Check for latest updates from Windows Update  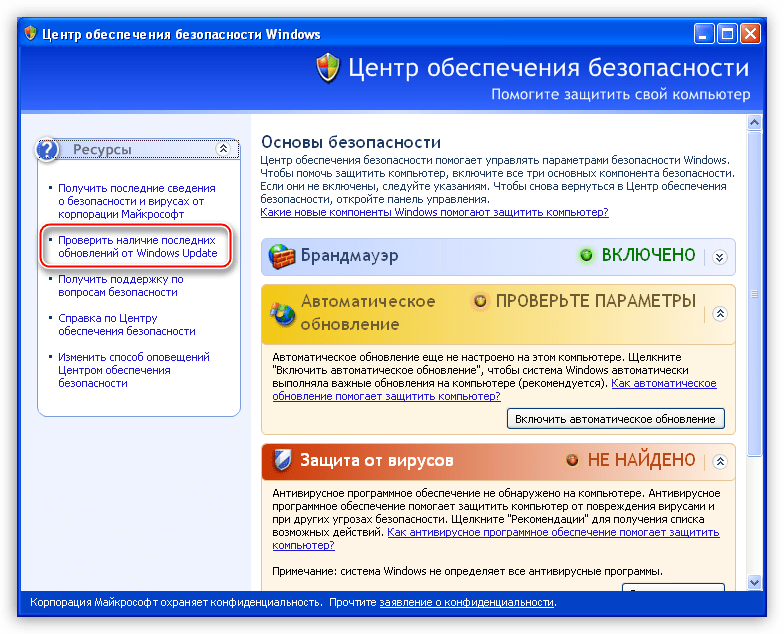[138, 246]
